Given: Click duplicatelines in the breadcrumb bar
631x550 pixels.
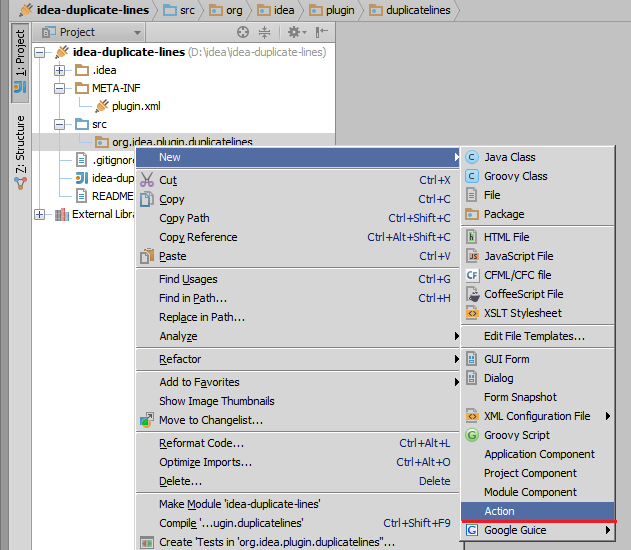Looking at the screenshot, I should pyautogui.click(x=410, y=10).
